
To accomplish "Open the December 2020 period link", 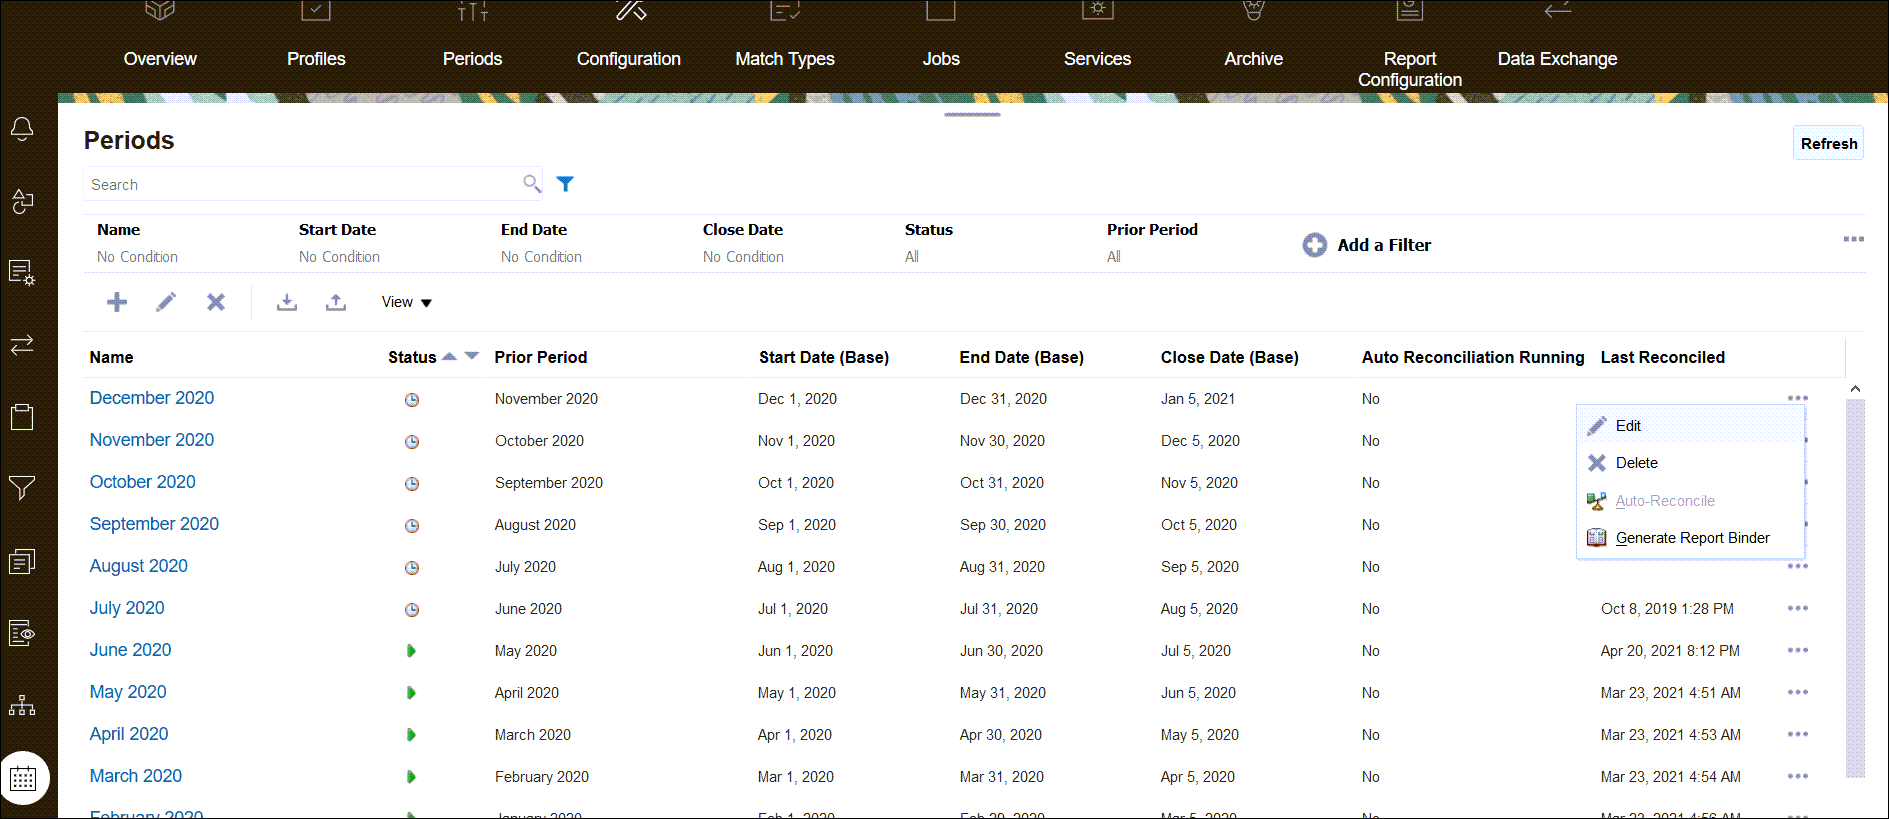I will pyautogui.click(x=152, y=398).
